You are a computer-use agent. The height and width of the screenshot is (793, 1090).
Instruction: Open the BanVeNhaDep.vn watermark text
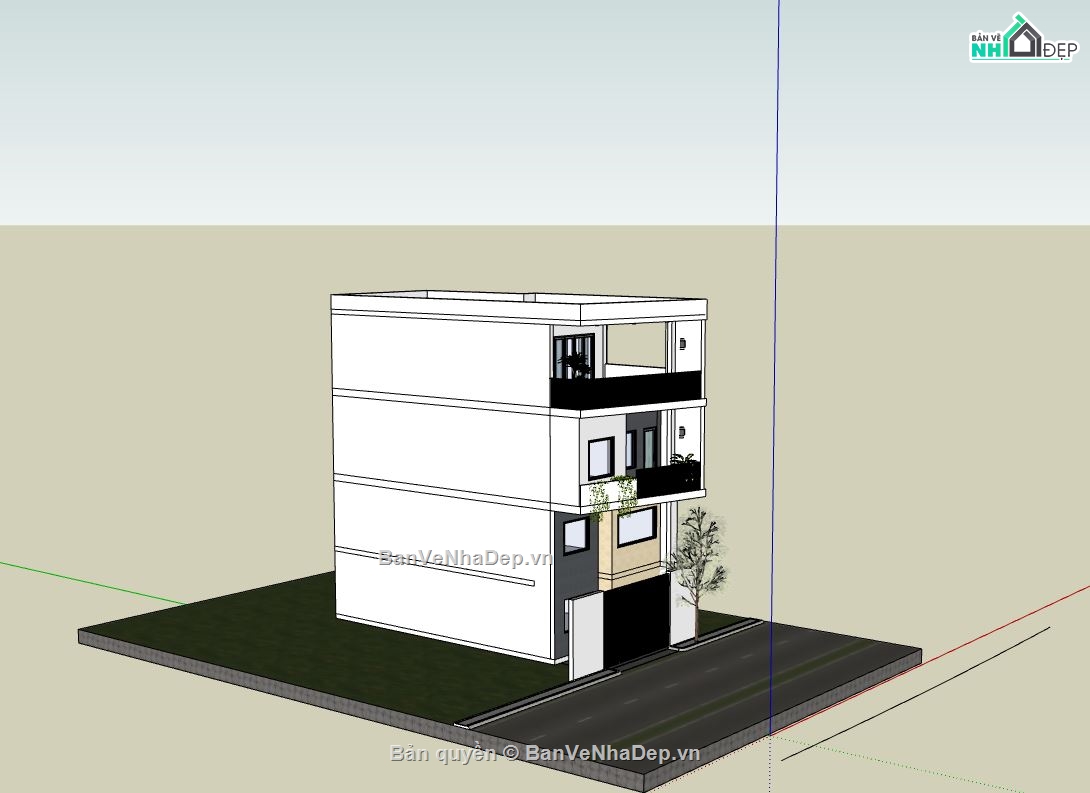(x=463, y=559)
